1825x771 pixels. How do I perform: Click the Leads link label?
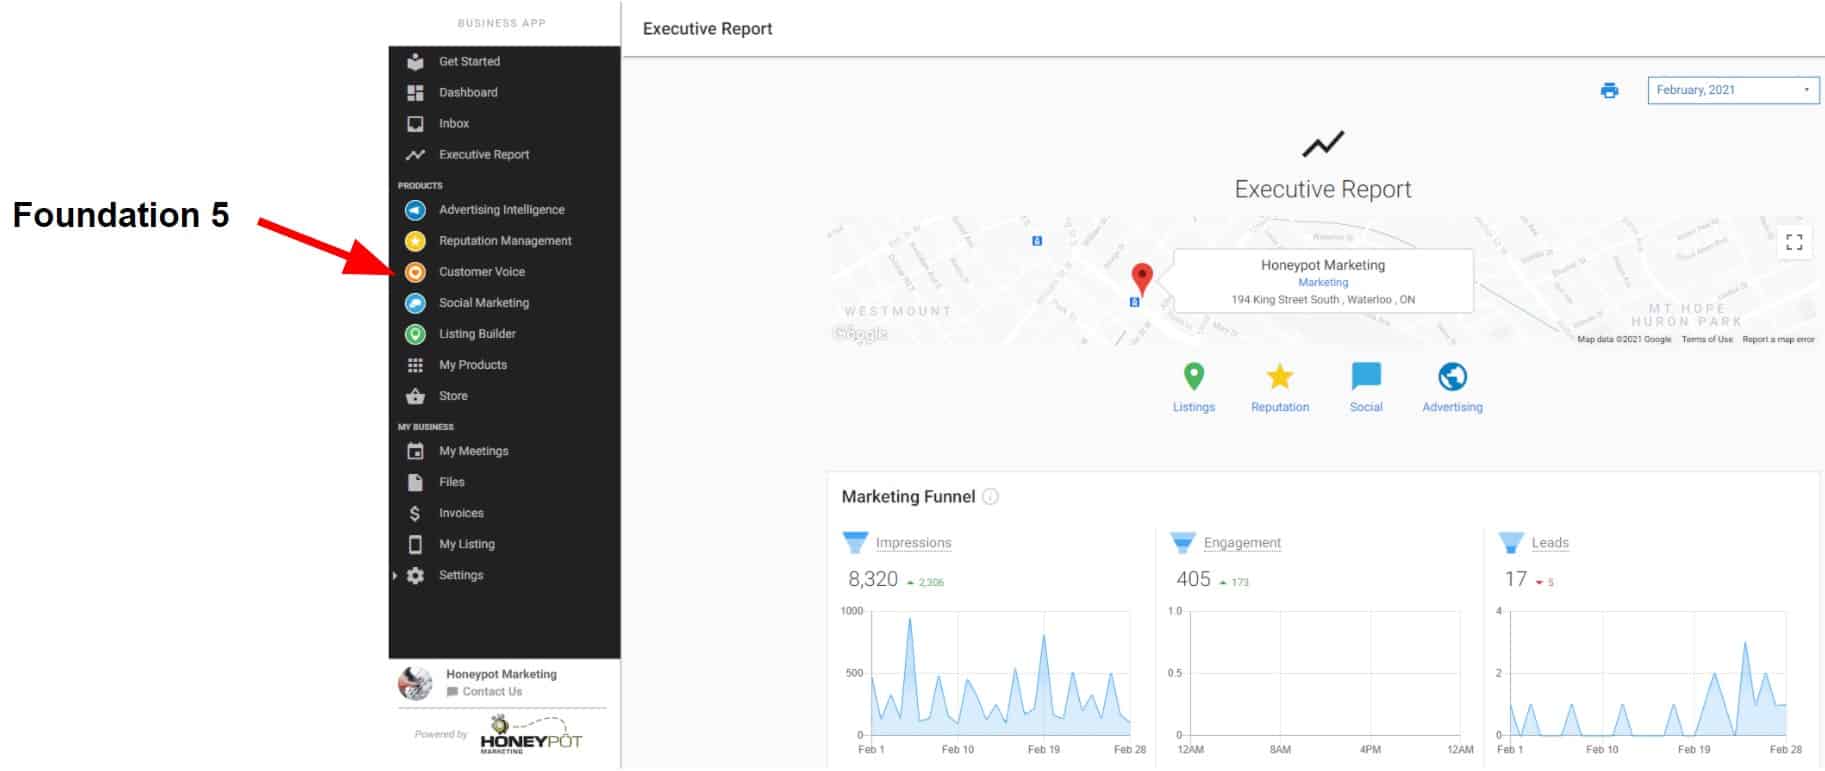point(1550,543)
